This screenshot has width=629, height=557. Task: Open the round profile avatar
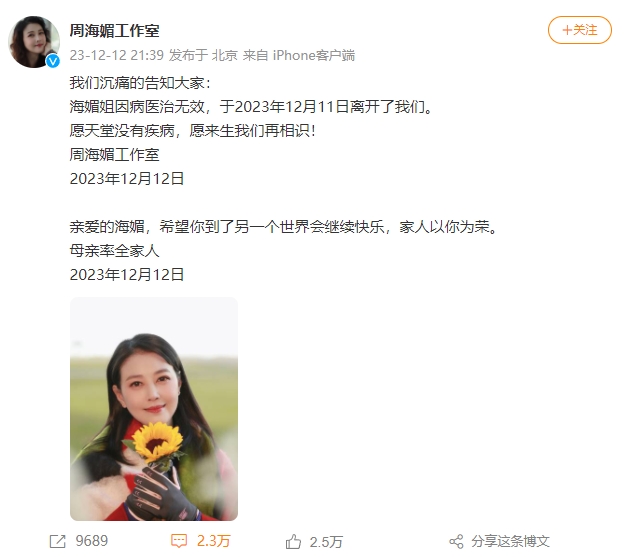(x=34, y=42)
